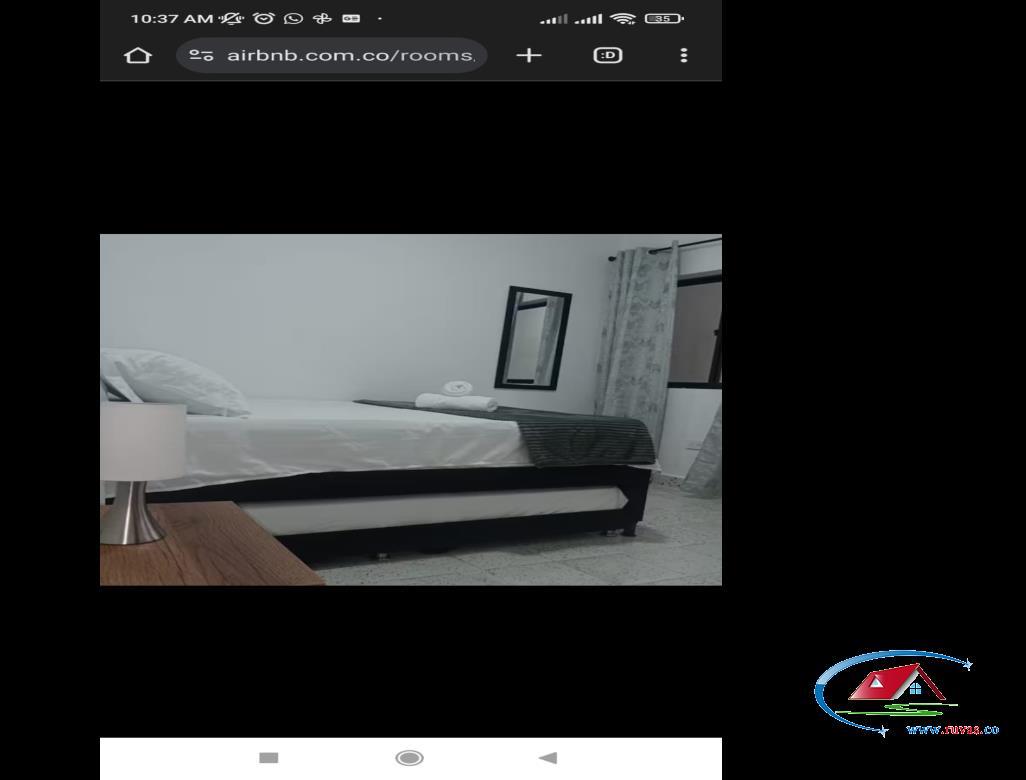Tap the card notification icon in status bar

[351, 18]
